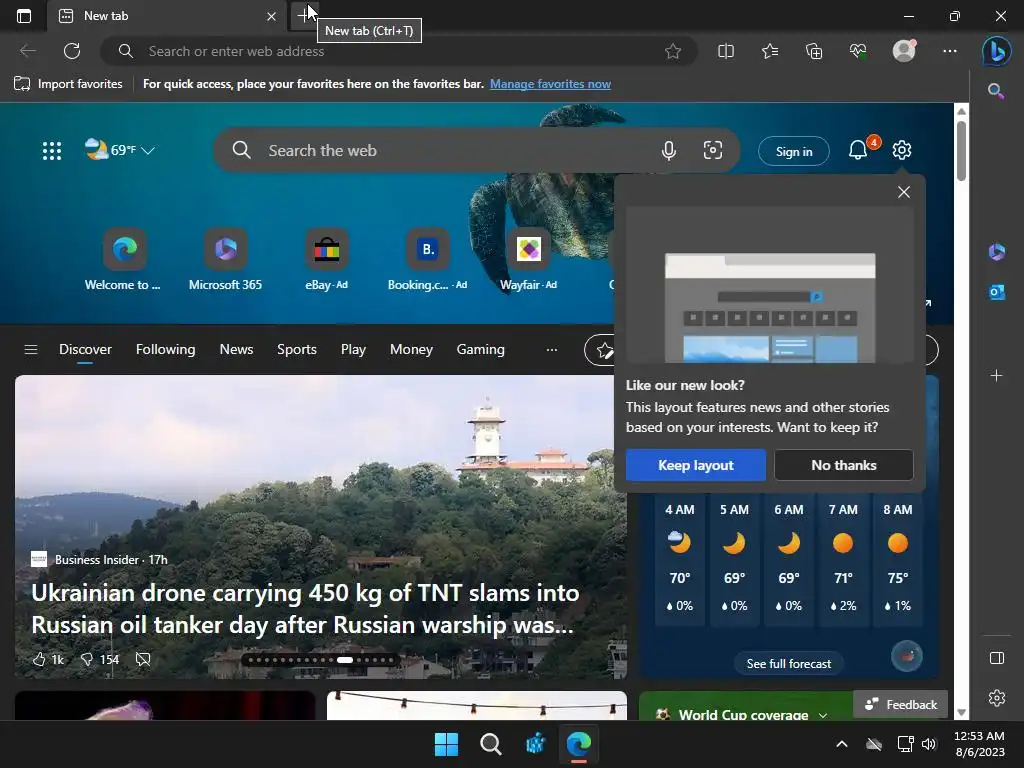Image resolution: width=1024 pixels, height=768 pixels.
Task: Select active carousel slide indicator
Action: [x=345, y=660]
